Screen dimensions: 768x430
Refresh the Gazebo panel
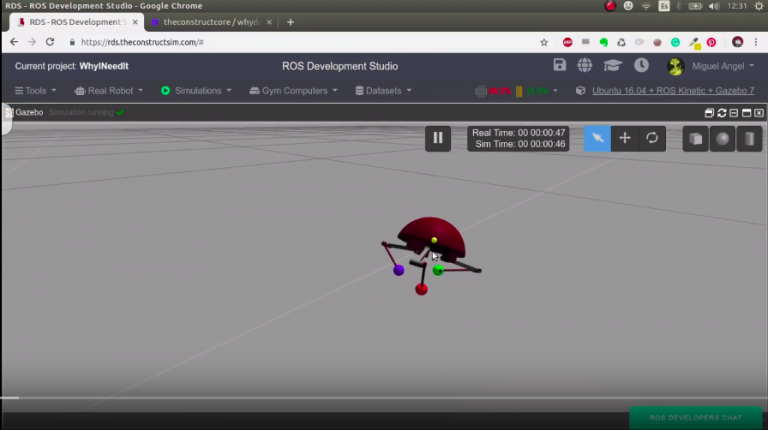[721, 113]
